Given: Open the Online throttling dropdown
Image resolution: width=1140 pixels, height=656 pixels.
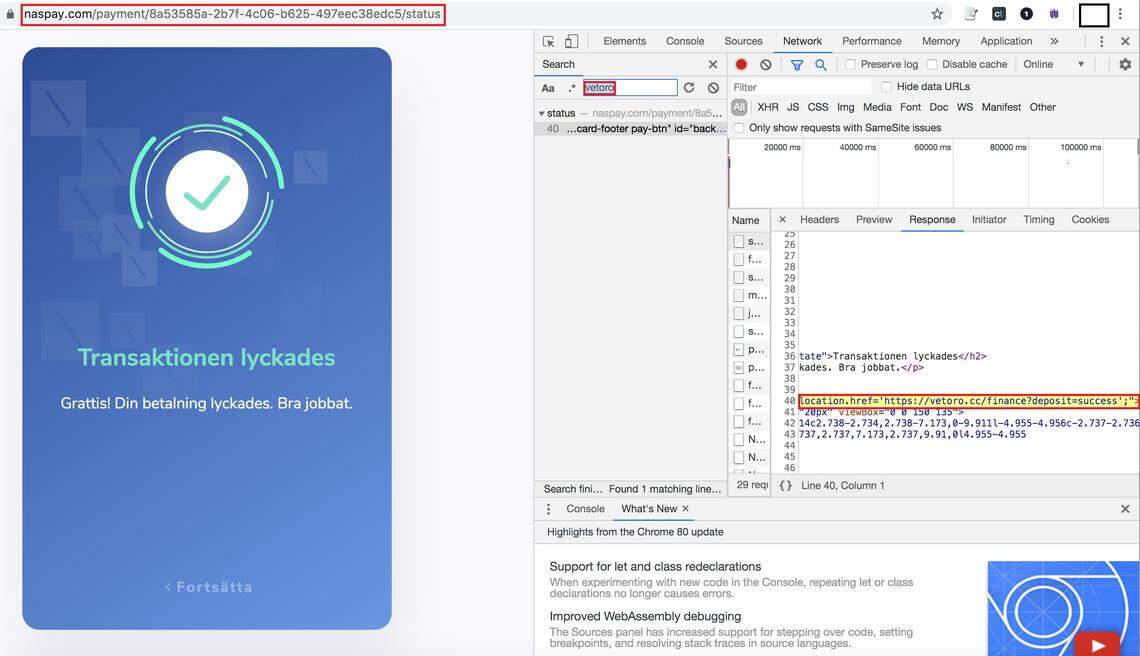Looking at the screenshot, I should coord(1052,63).
